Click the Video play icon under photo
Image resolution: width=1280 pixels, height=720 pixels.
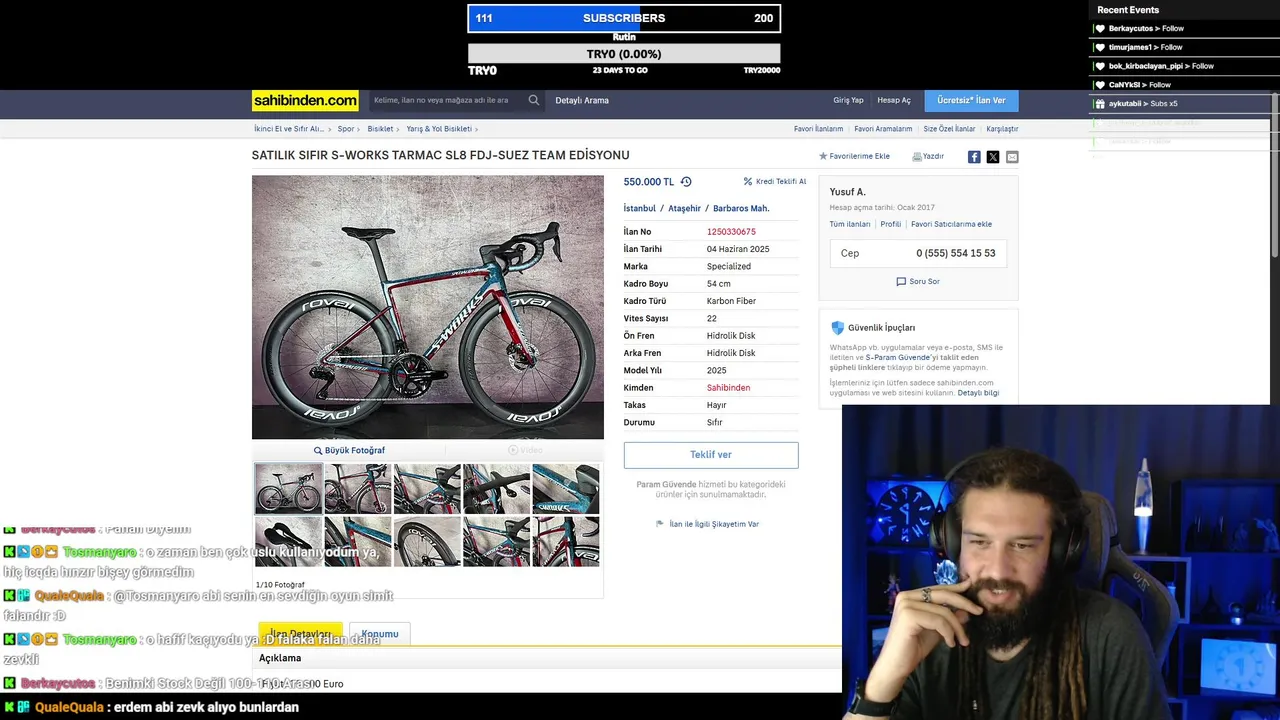tap(513, 450)
